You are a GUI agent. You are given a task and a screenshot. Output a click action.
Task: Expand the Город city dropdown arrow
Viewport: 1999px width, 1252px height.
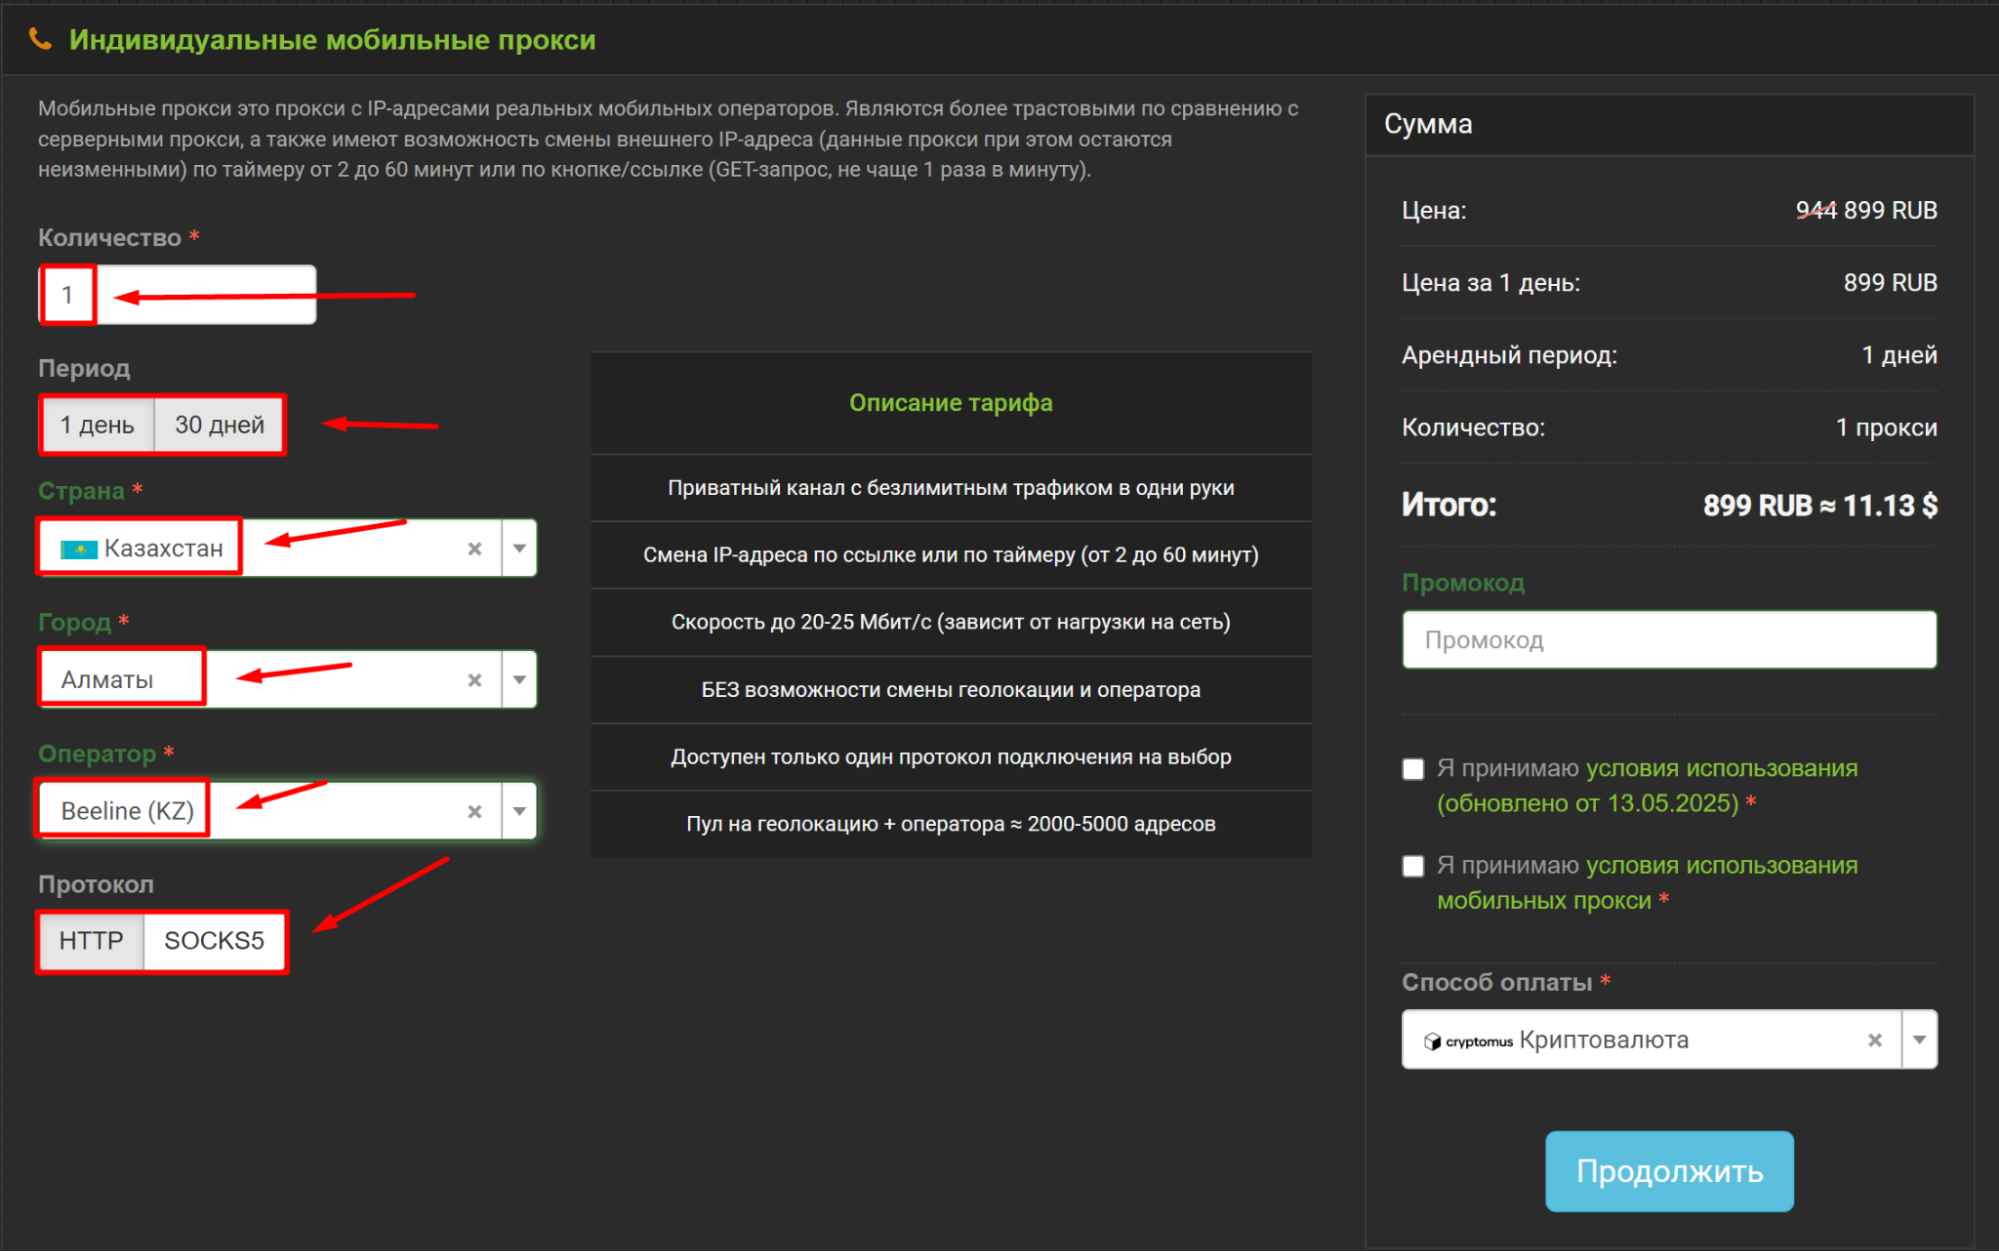point(519,680)
